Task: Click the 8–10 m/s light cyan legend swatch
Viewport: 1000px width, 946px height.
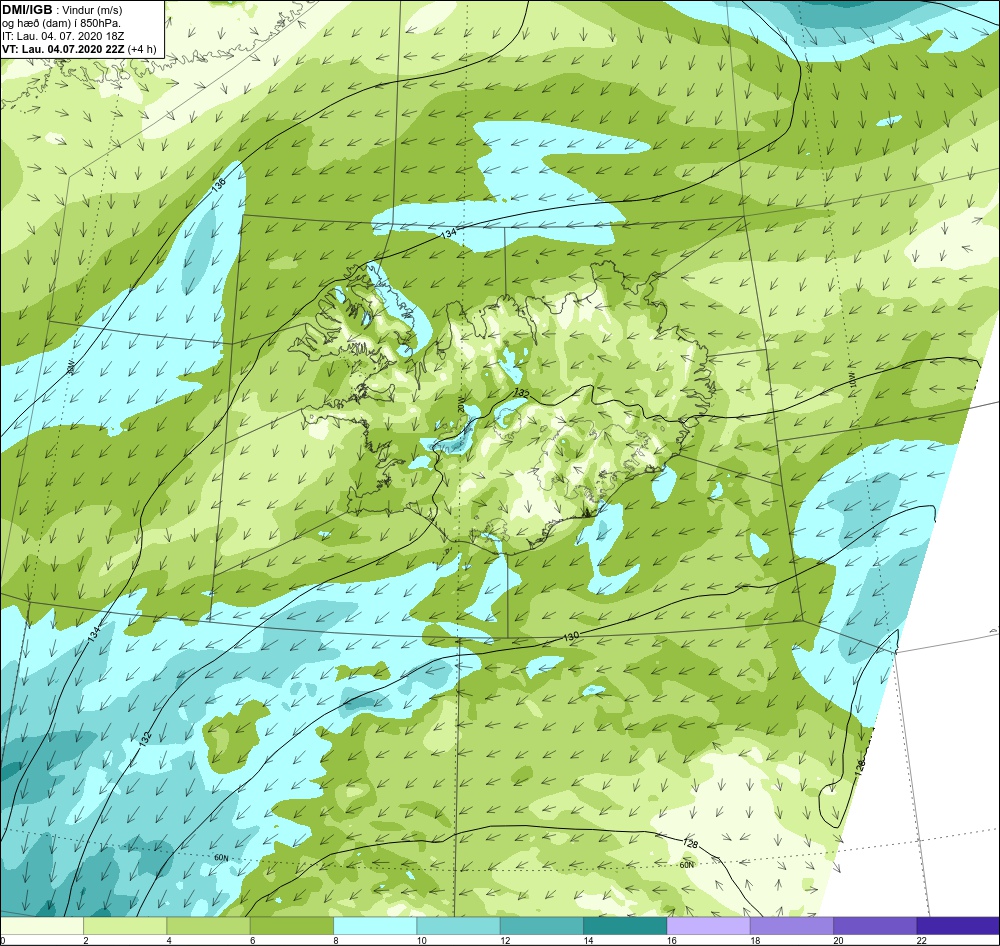Action: tap(375, 926)
